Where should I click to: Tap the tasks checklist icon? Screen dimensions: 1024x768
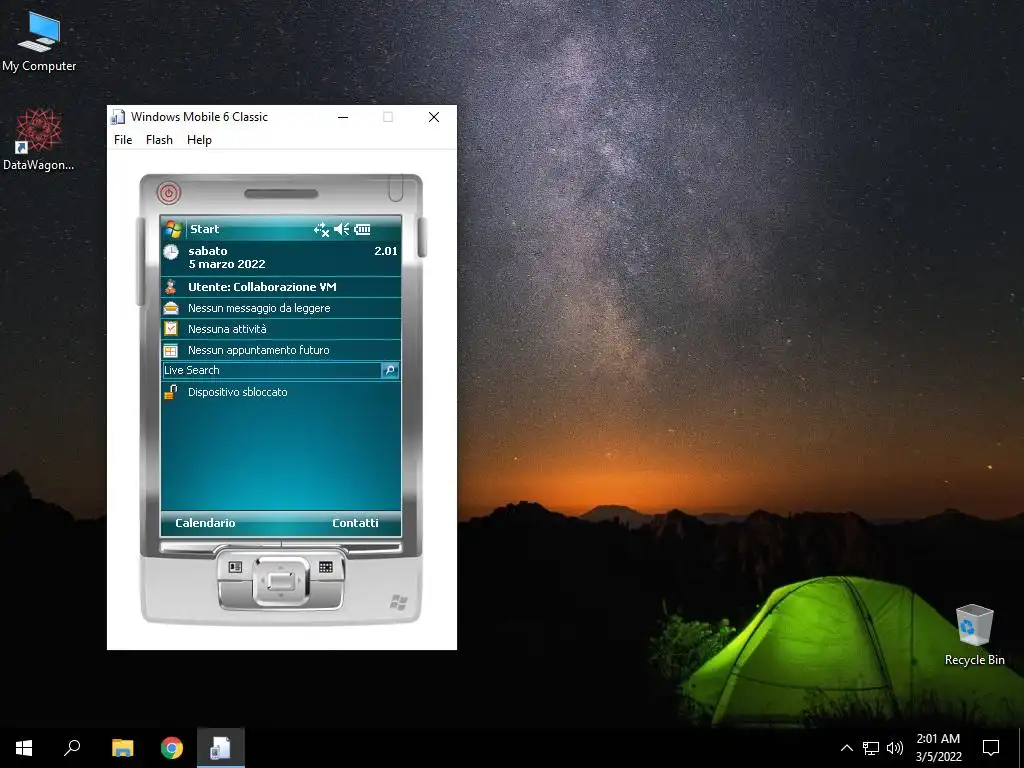click(171, 328)
